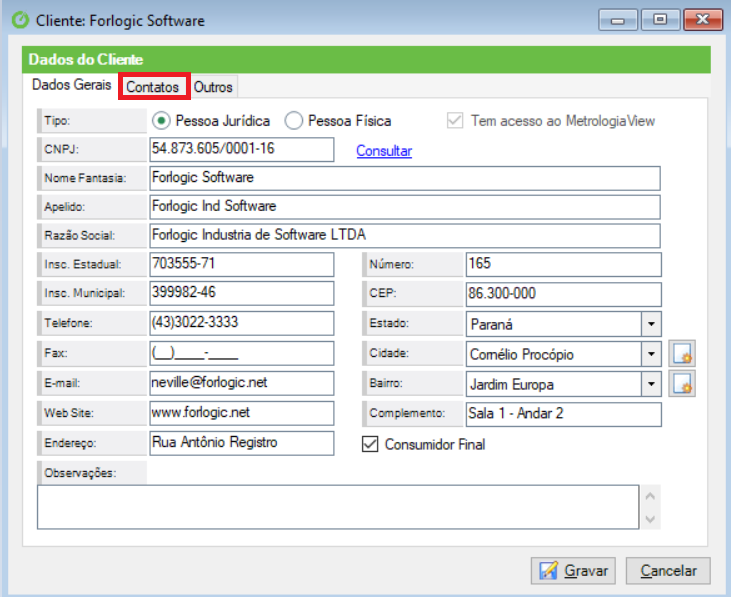
Task: Save the client with Gravar button
Action: point(573,570)
